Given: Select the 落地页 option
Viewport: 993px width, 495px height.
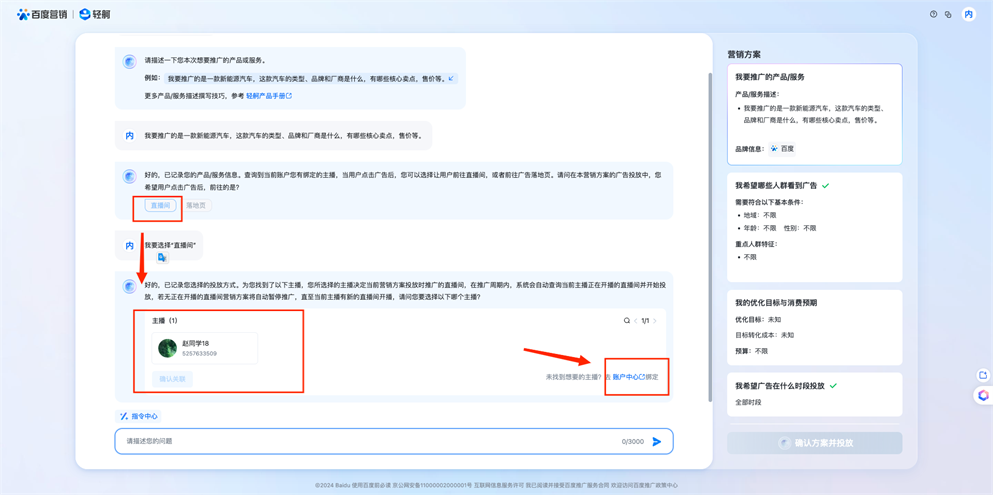Looking at the screenshot, I should coord(196,206).
